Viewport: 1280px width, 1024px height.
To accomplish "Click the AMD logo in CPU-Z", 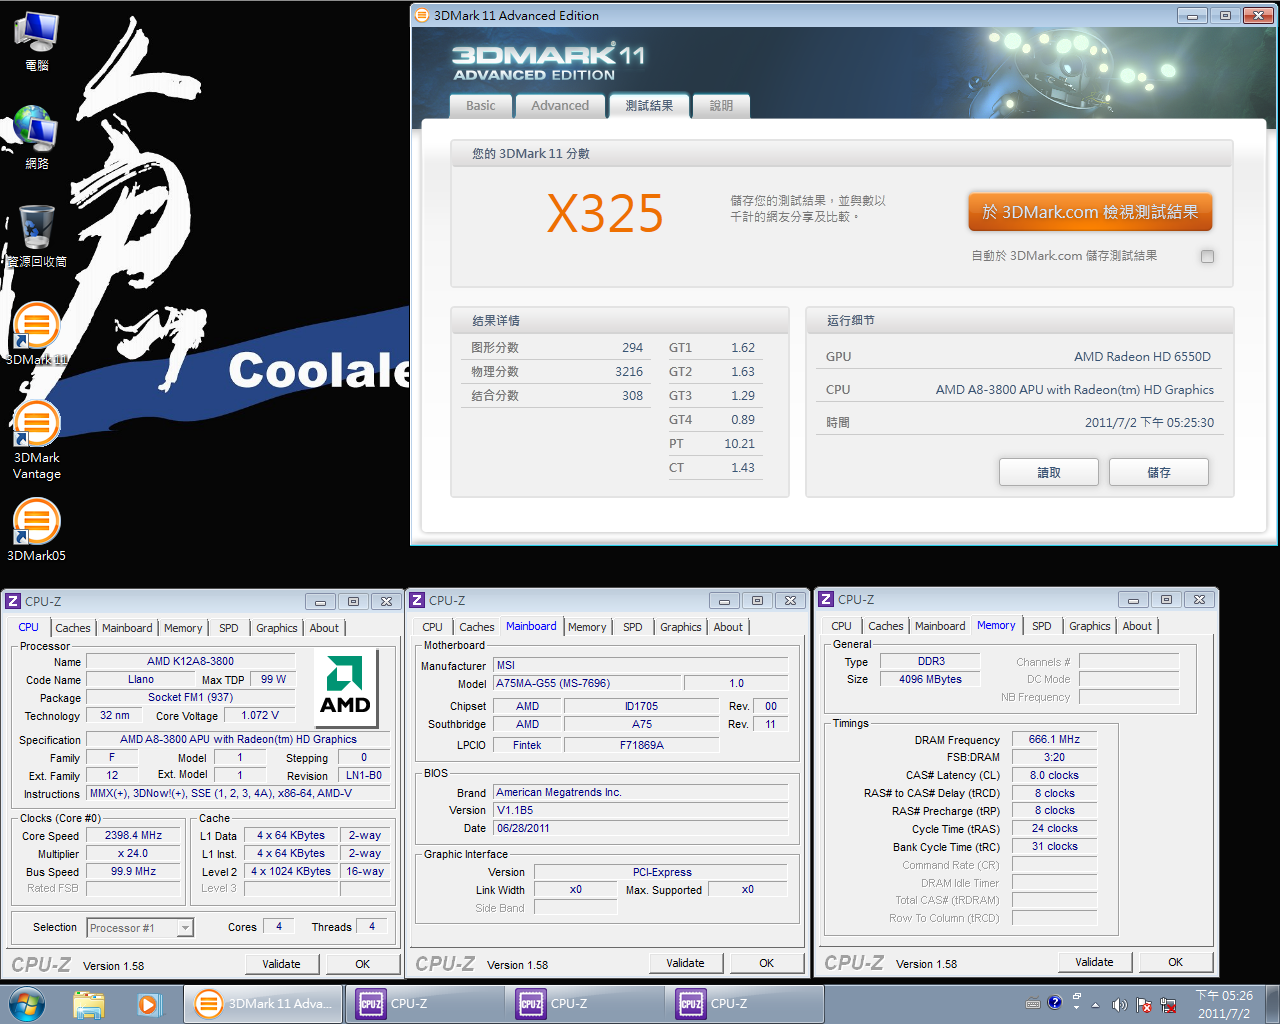I will point(345,686).
